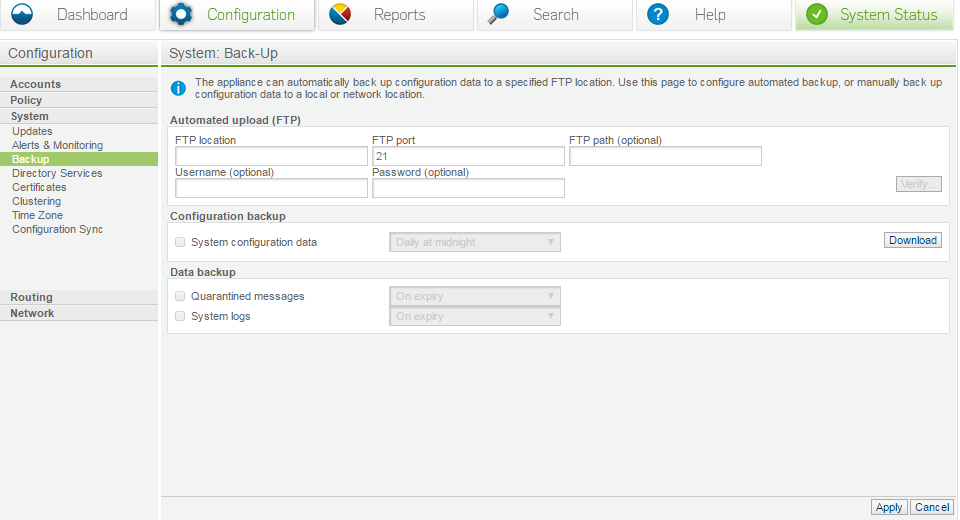960x520 pixels.
Task: Click the Dashboard dome icon
Action: pos(22,15)
